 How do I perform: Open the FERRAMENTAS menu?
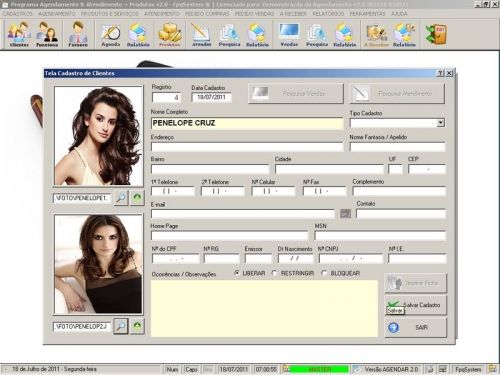tap(367, 14)
